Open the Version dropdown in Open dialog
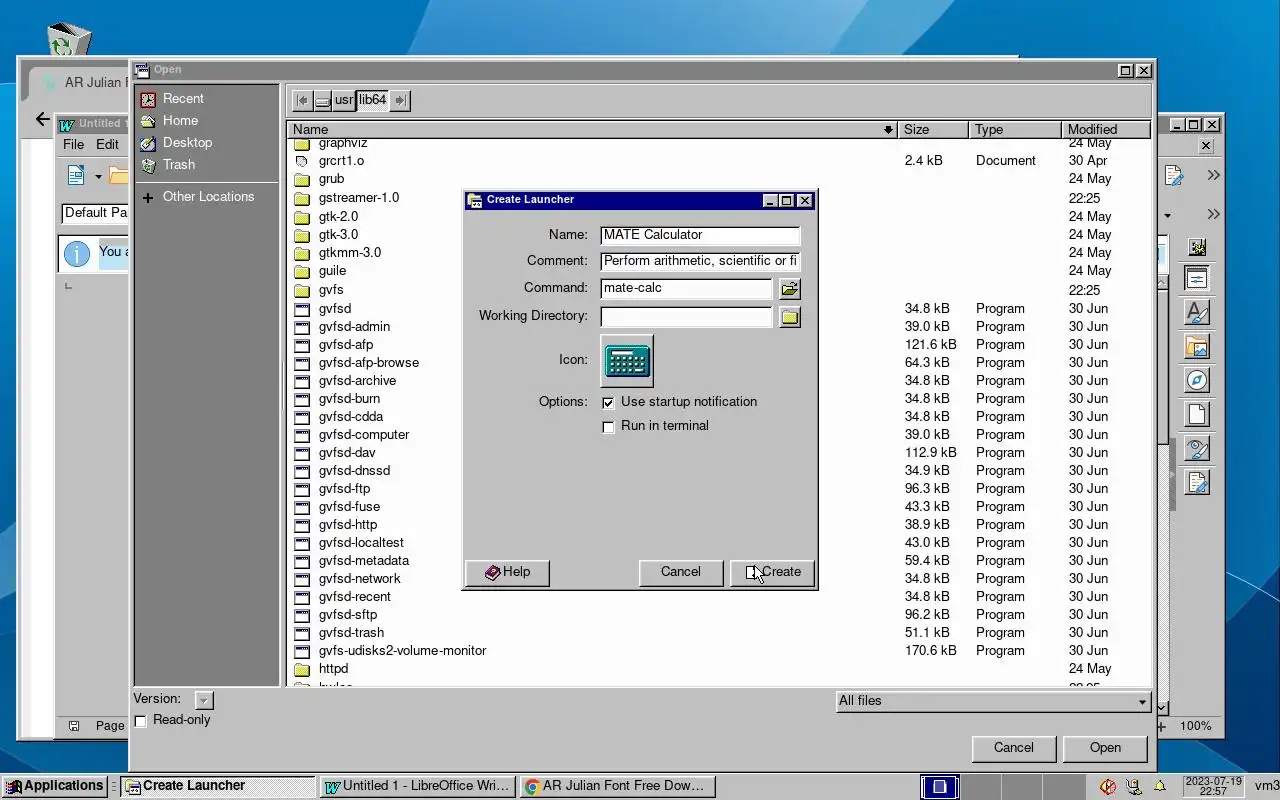This screenshot has height=800, width=1280. [204, 701]
